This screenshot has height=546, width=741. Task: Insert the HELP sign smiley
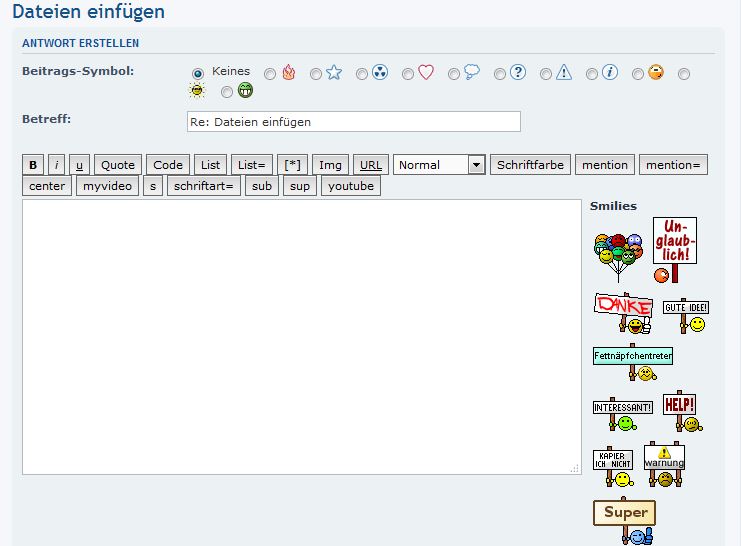[682, 411]
